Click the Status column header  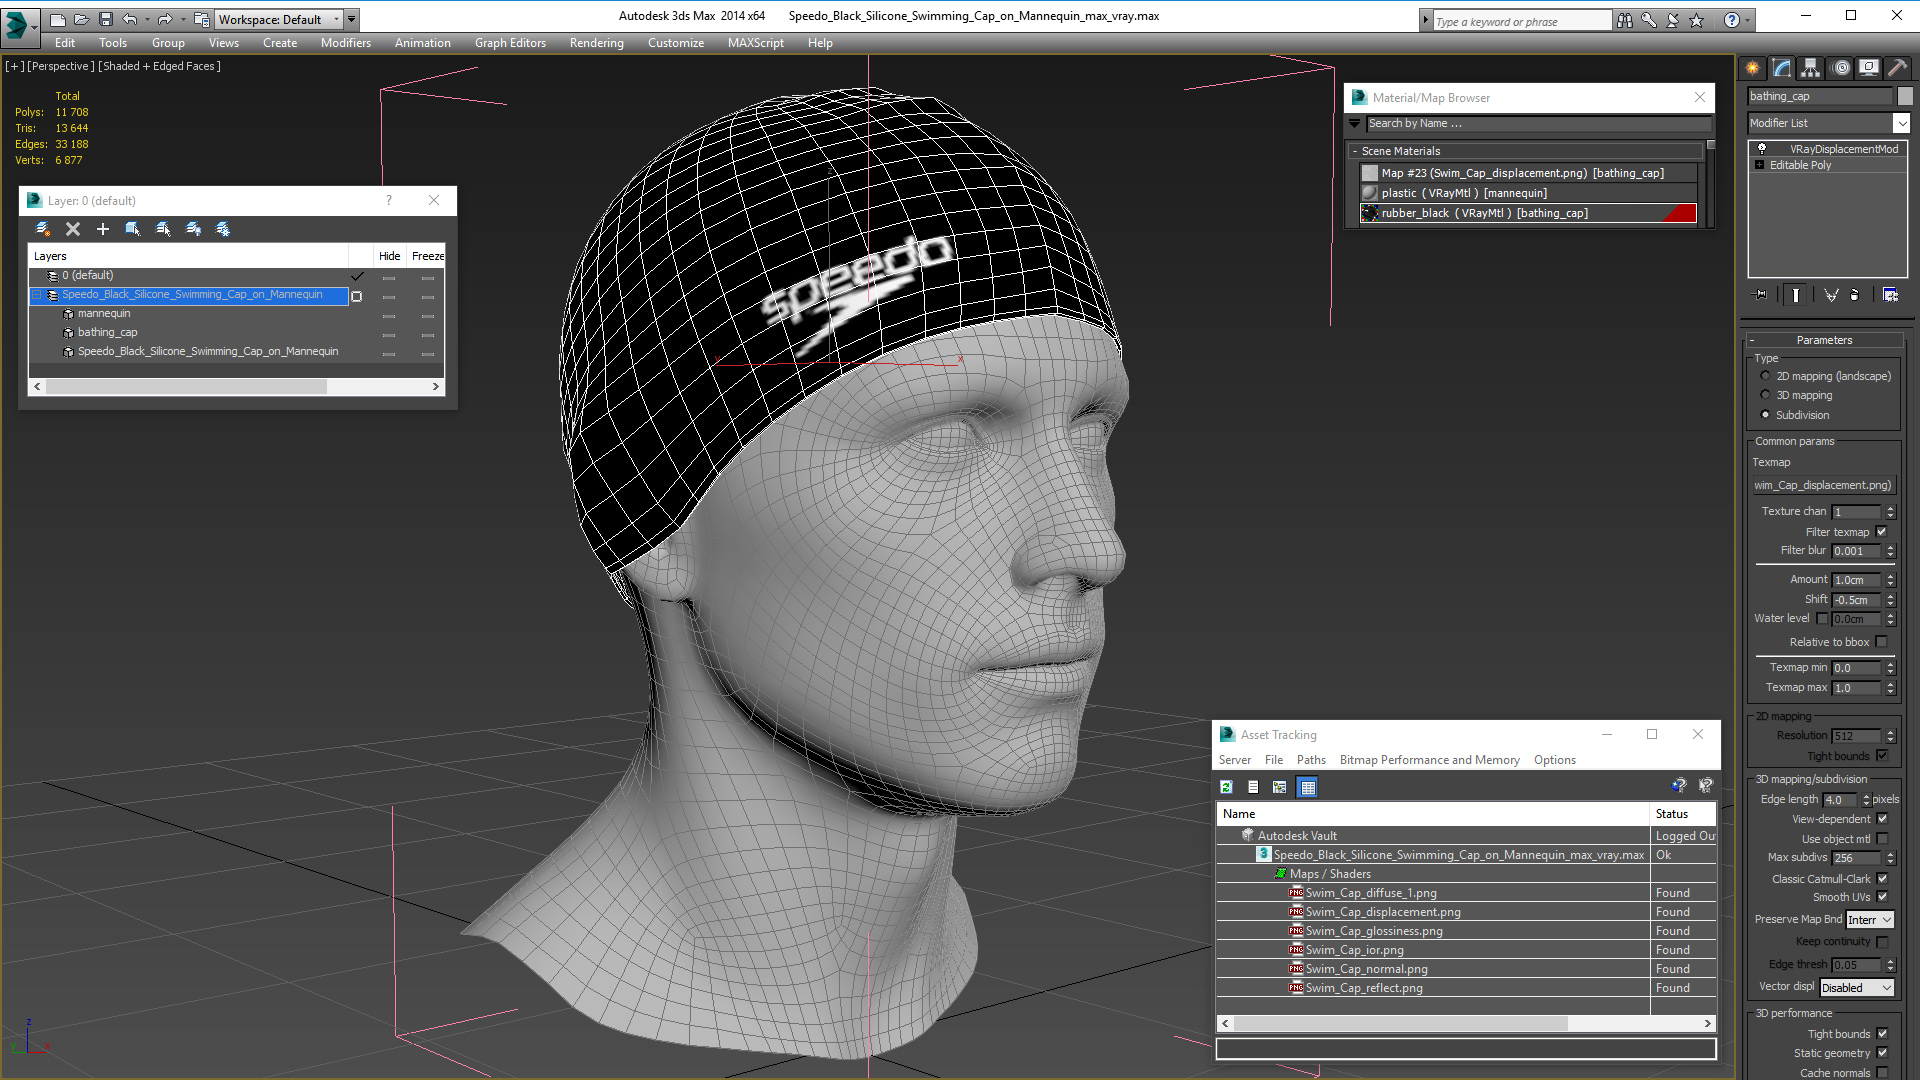1683,814
